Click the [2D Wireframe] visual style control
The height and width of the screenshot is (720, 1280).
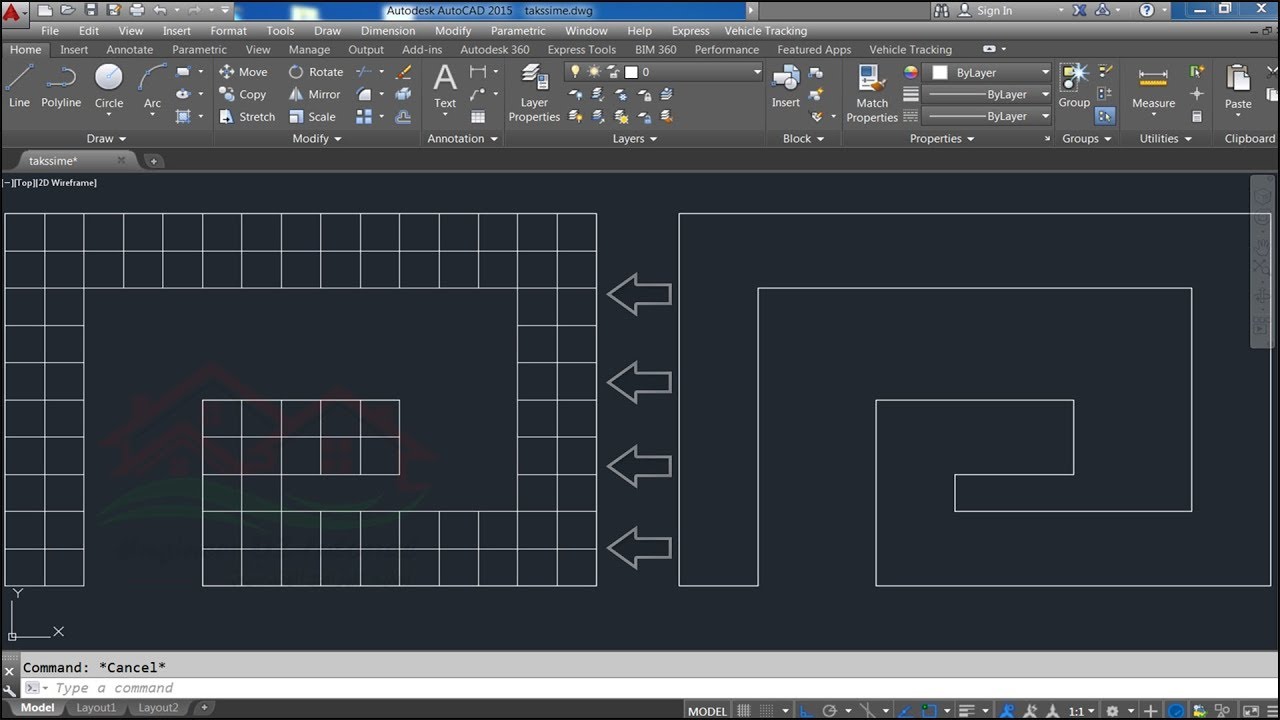click(x=66, y=183)
